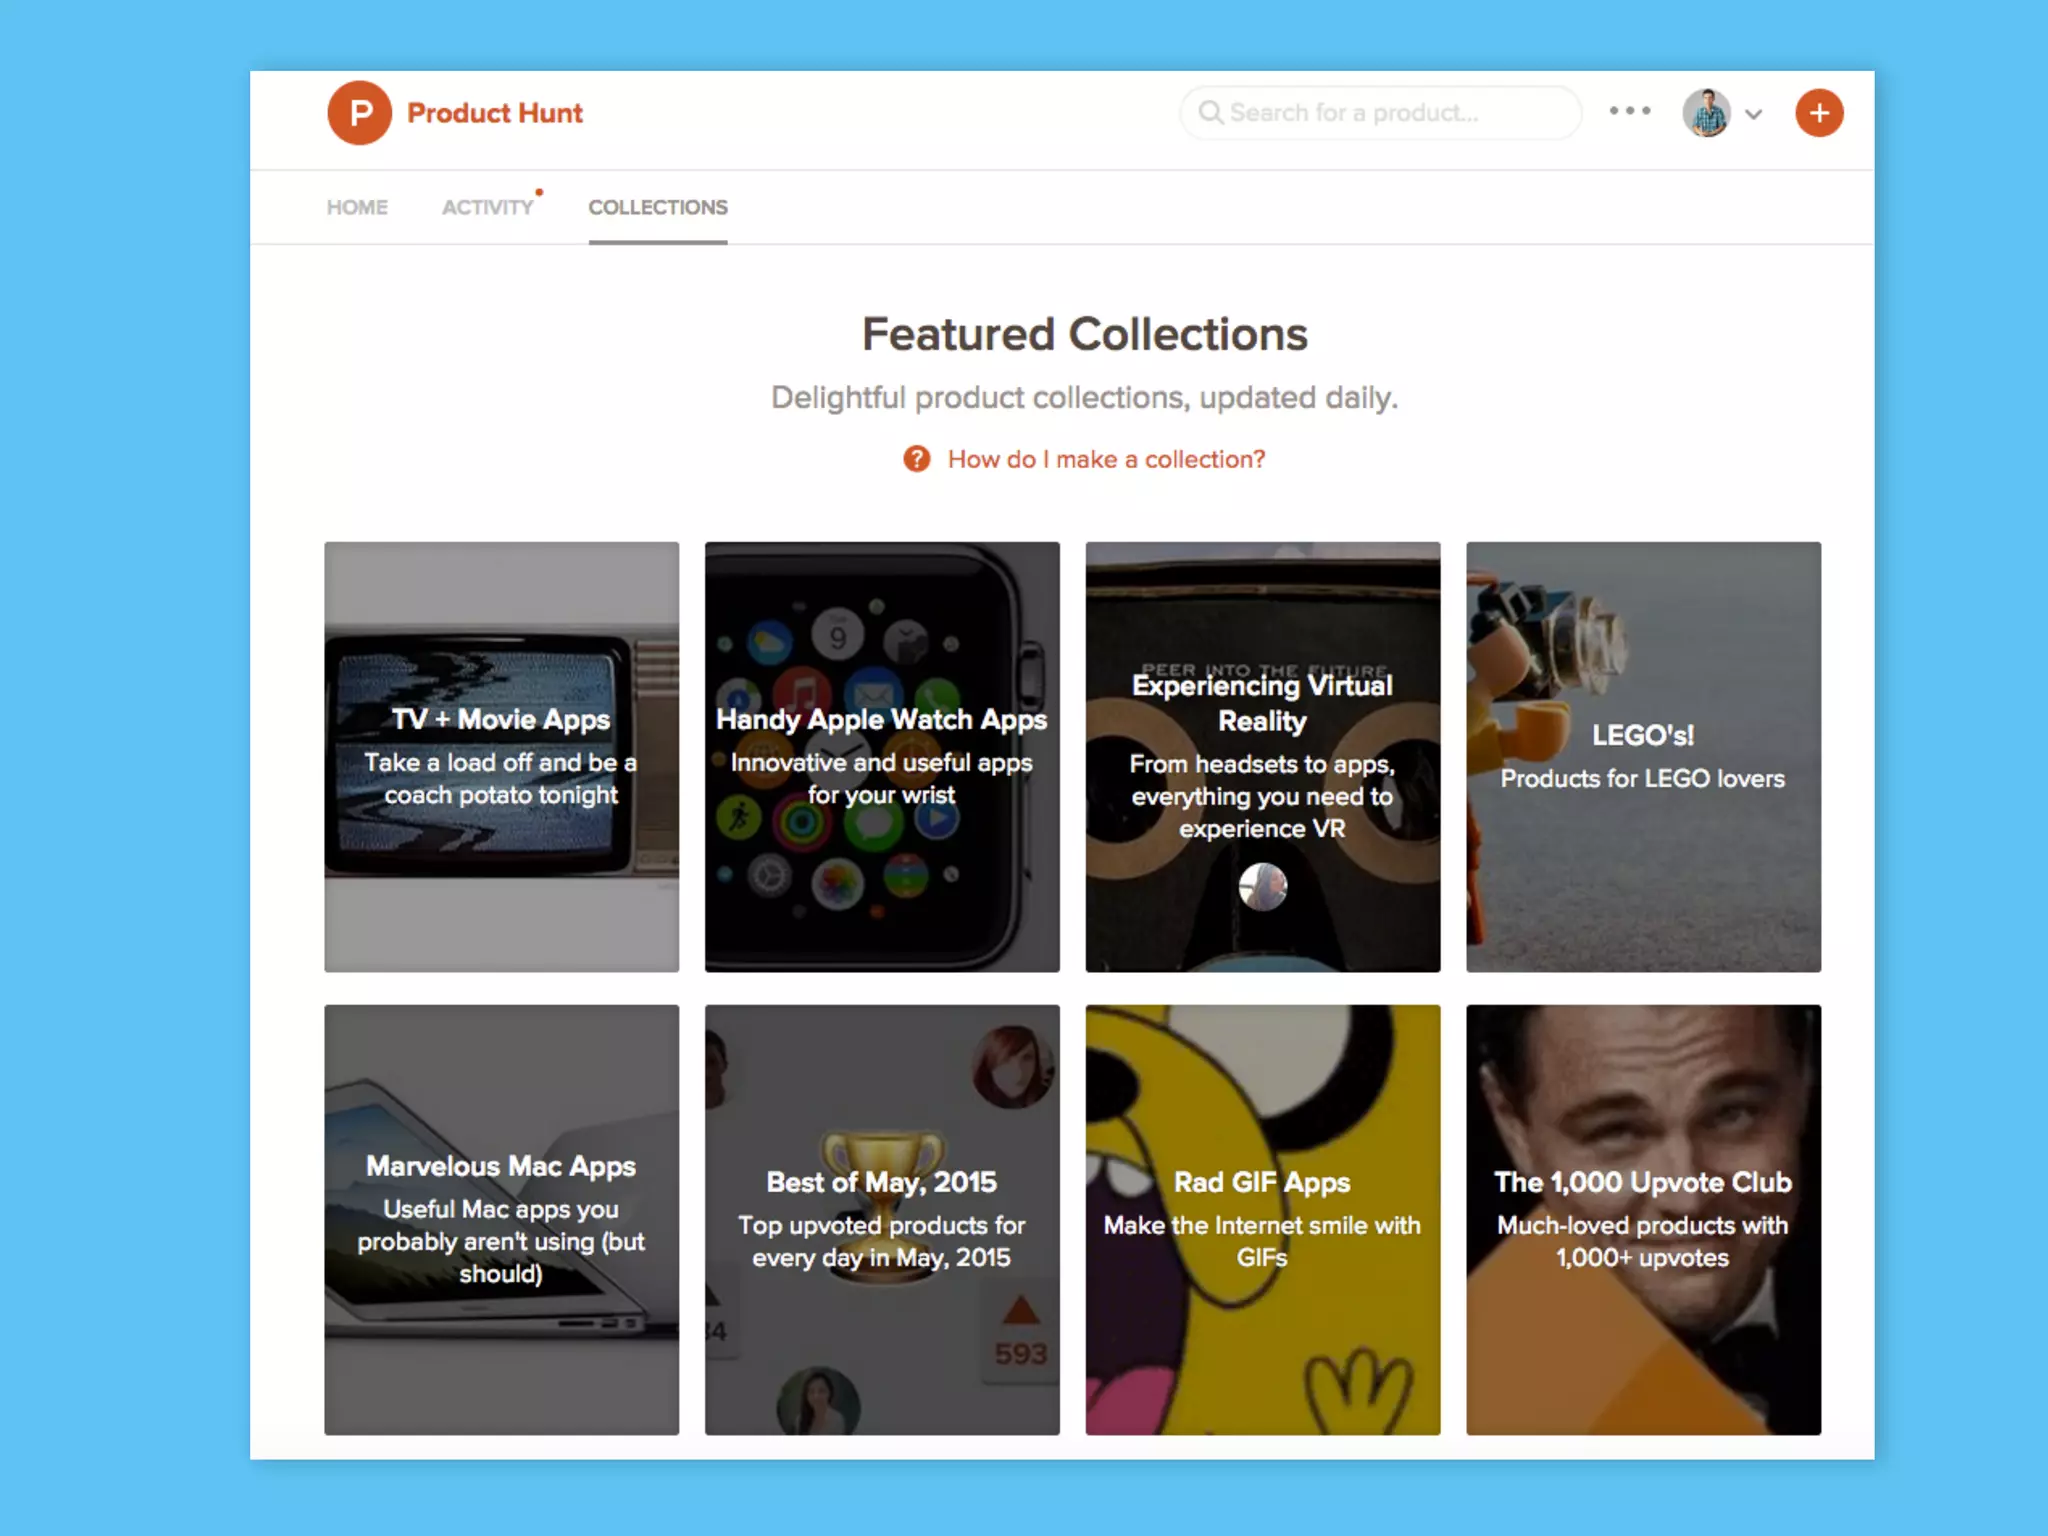Viewport: 2048px width, 1536px height.
Task: Click the question mark help icon
Action: [x=916, y=459]
